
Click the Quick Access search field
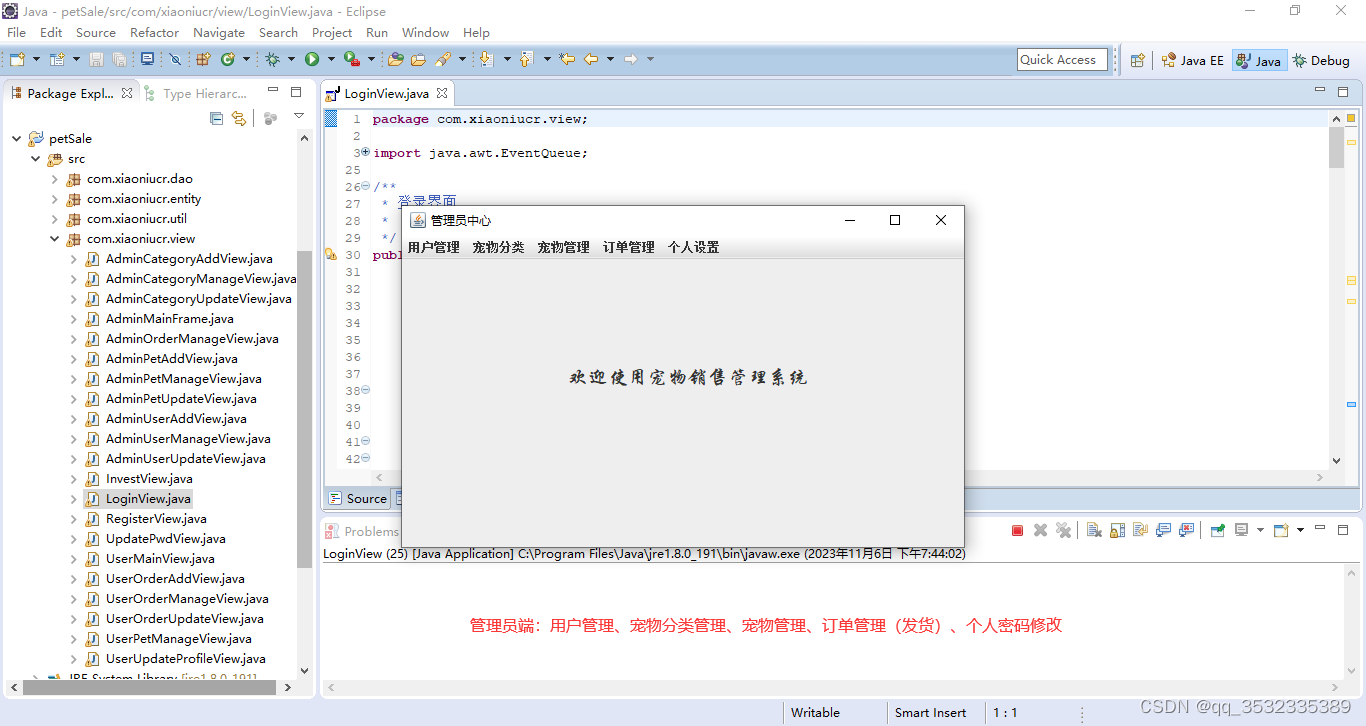coord(1062,59)
